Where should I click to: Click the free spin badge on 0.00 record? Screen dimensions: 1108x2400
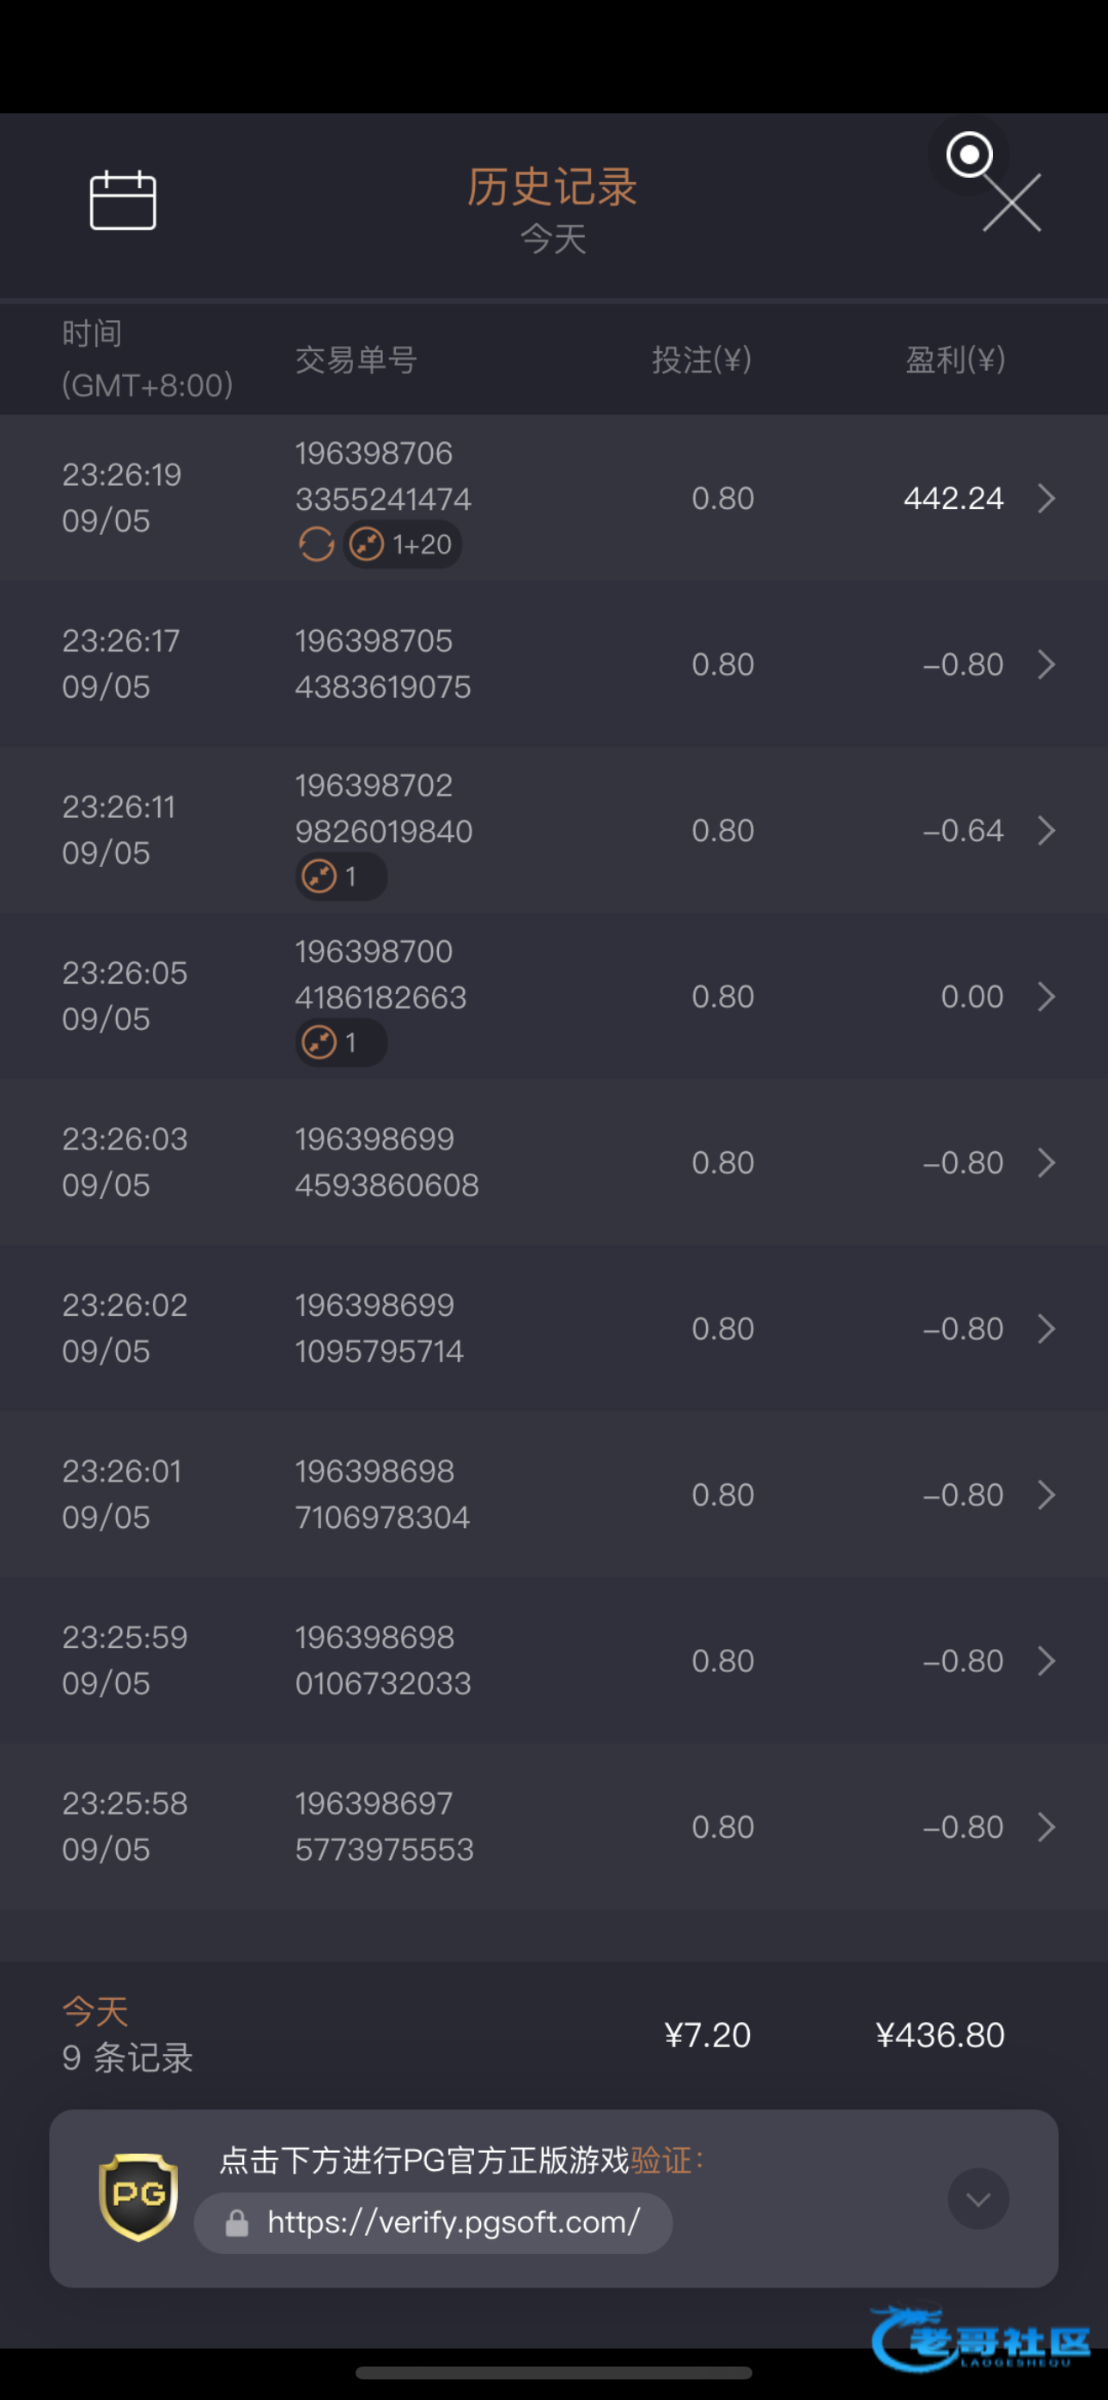[340, 1043]
